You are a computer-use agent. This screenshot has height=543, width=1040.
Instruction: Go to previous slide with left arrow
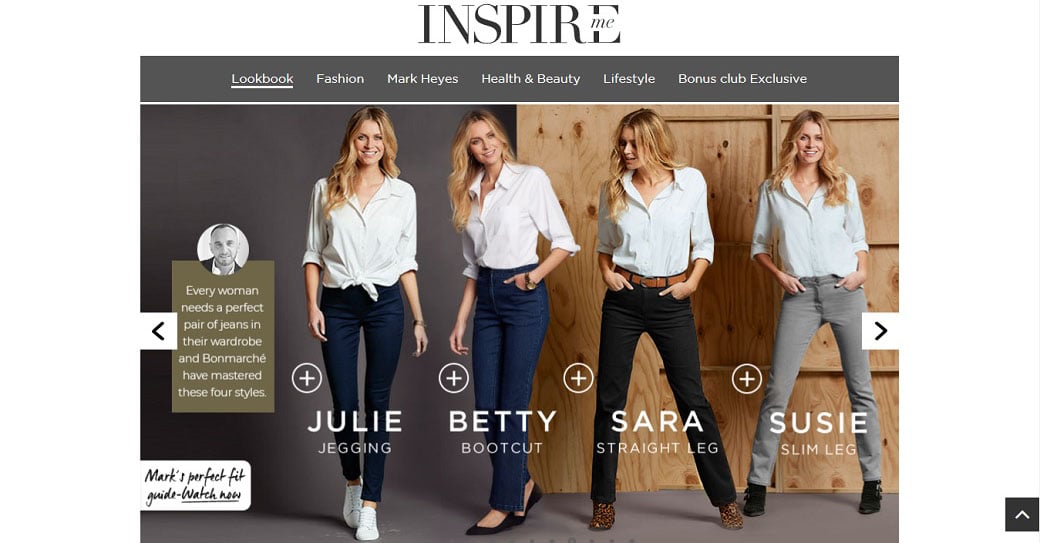tap(159, 331)
